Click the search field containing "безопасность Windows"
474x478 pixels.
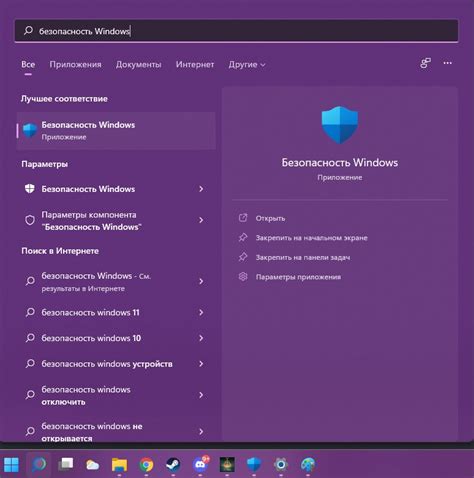[236, 31]
